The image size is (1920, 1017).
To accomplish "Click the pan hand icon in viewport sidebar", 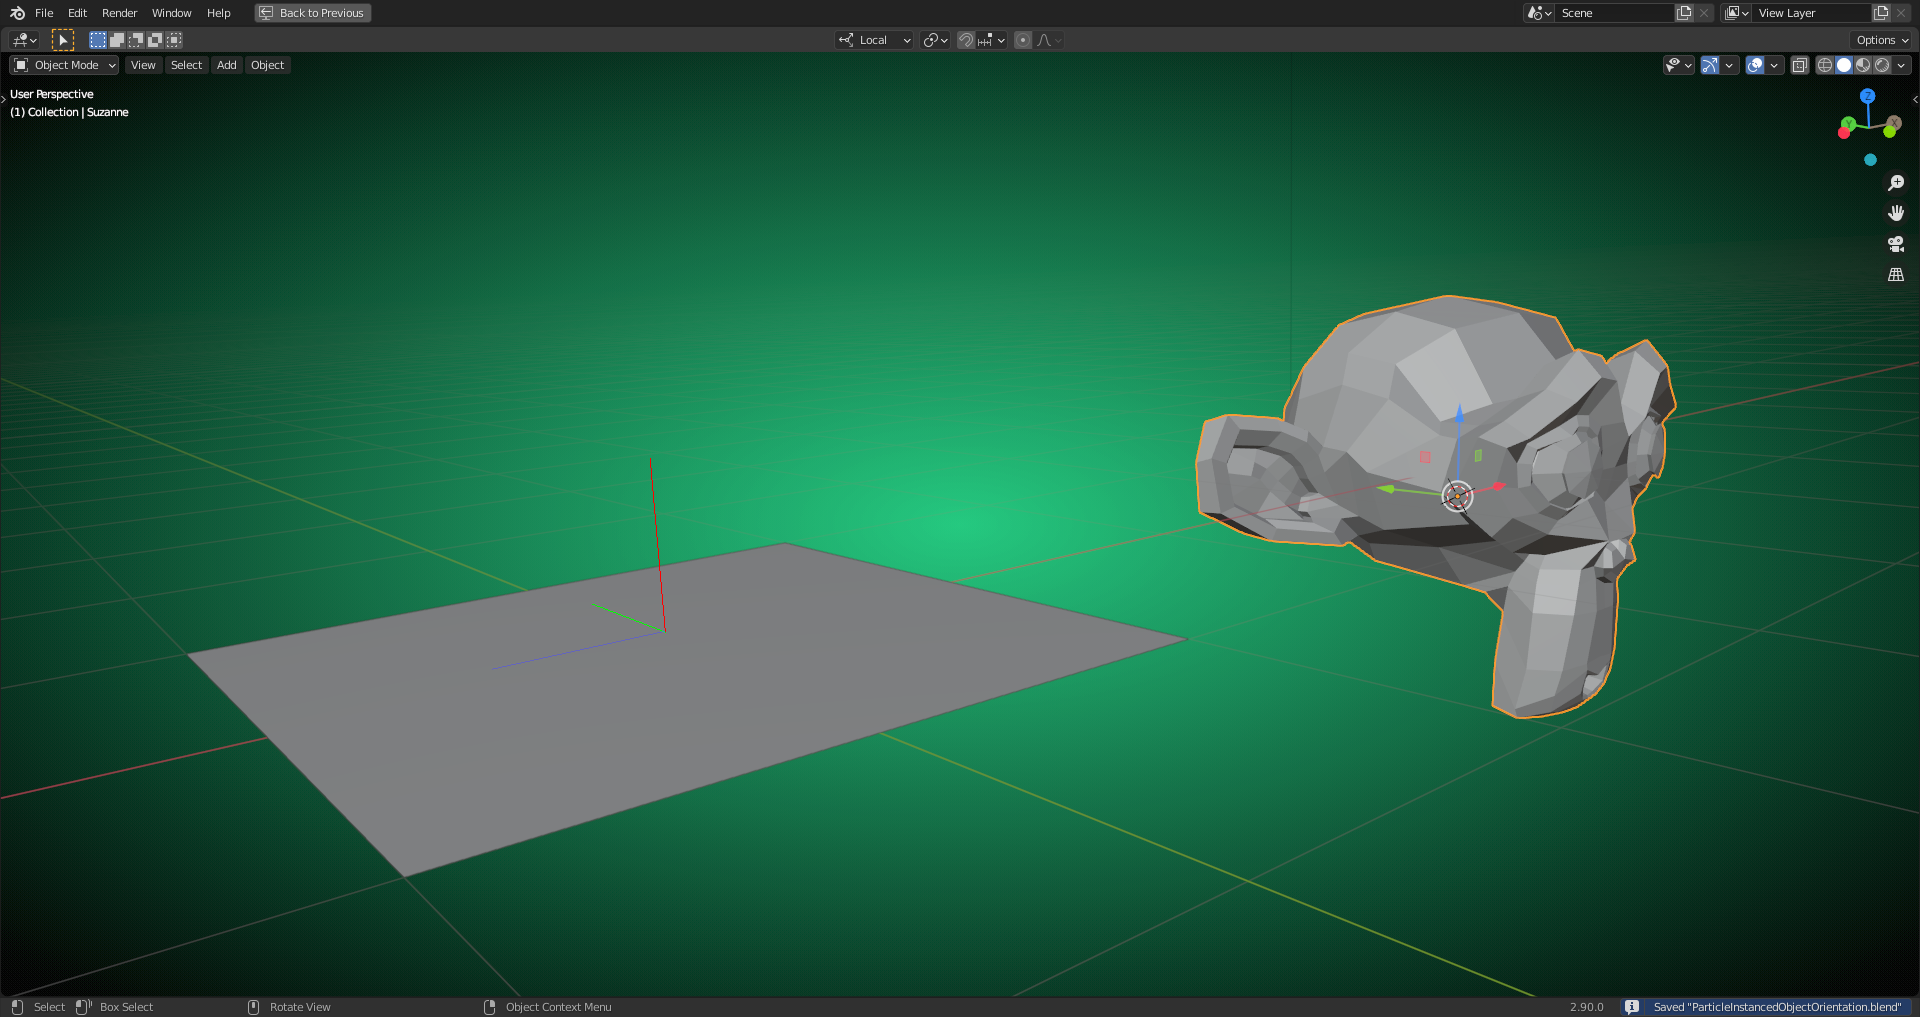I will 1896,212.
